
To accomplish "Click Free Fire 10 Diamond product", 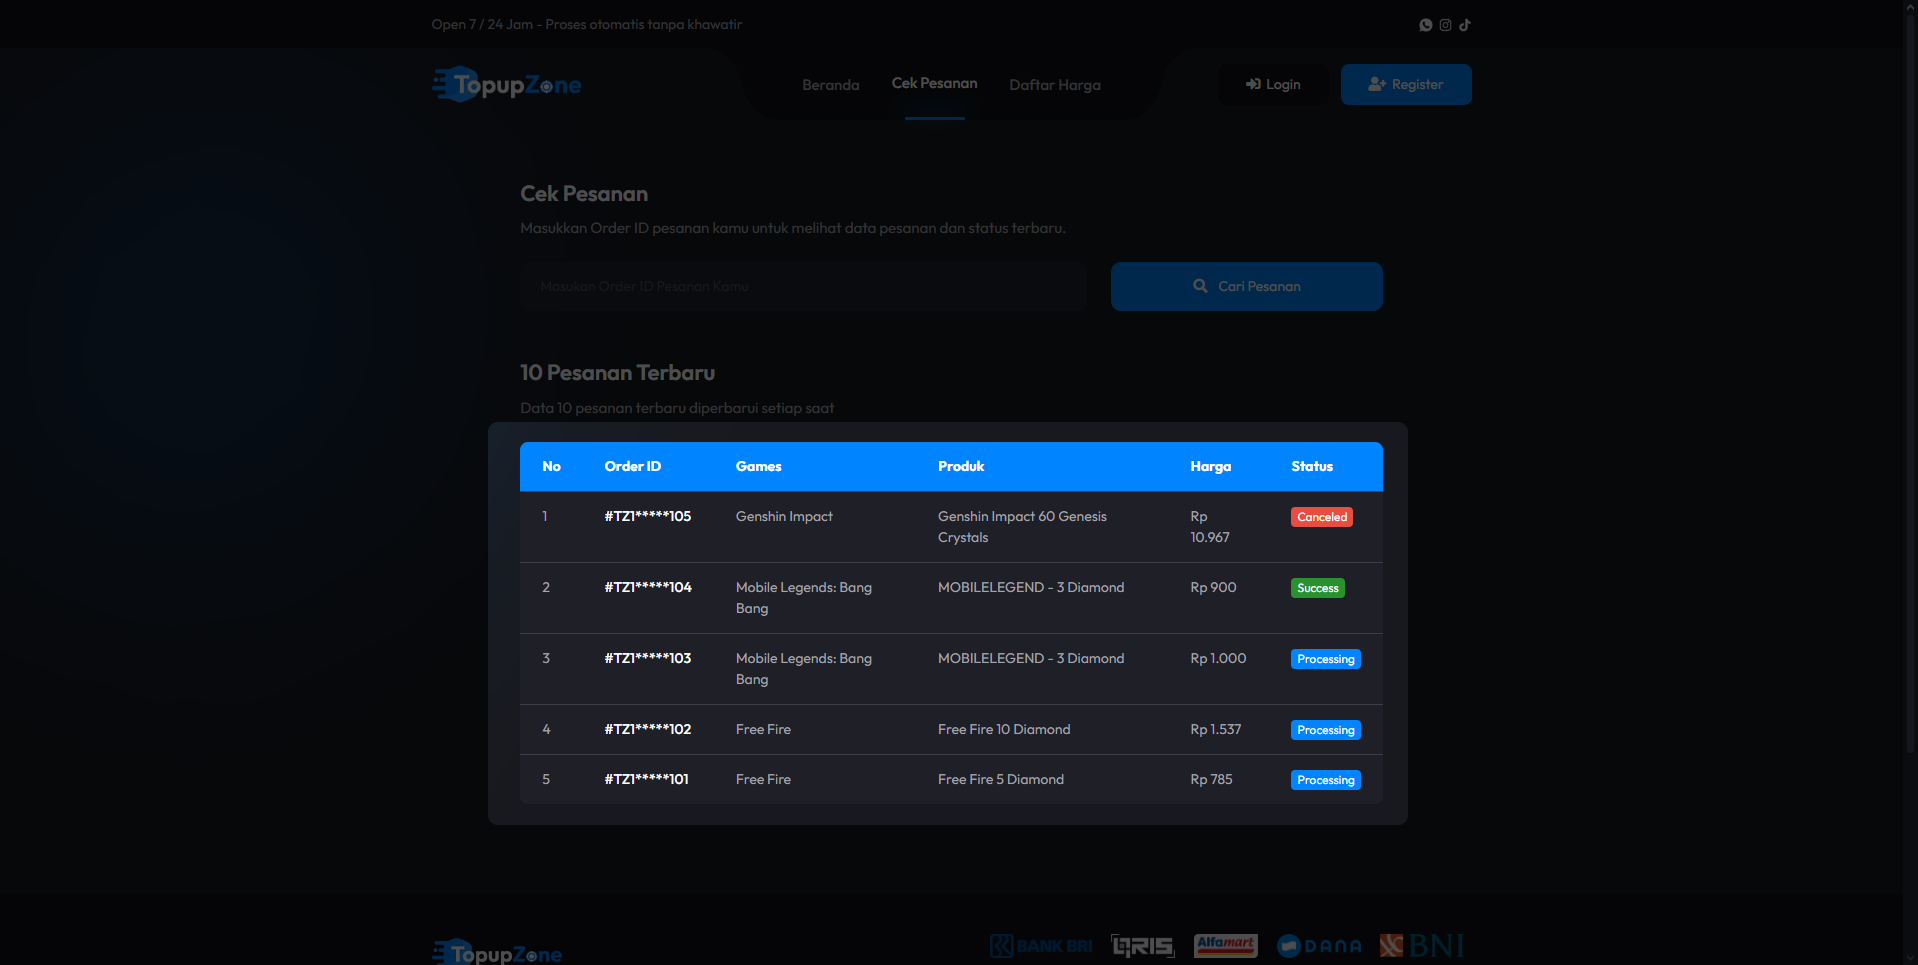I will pos(1004,729).
